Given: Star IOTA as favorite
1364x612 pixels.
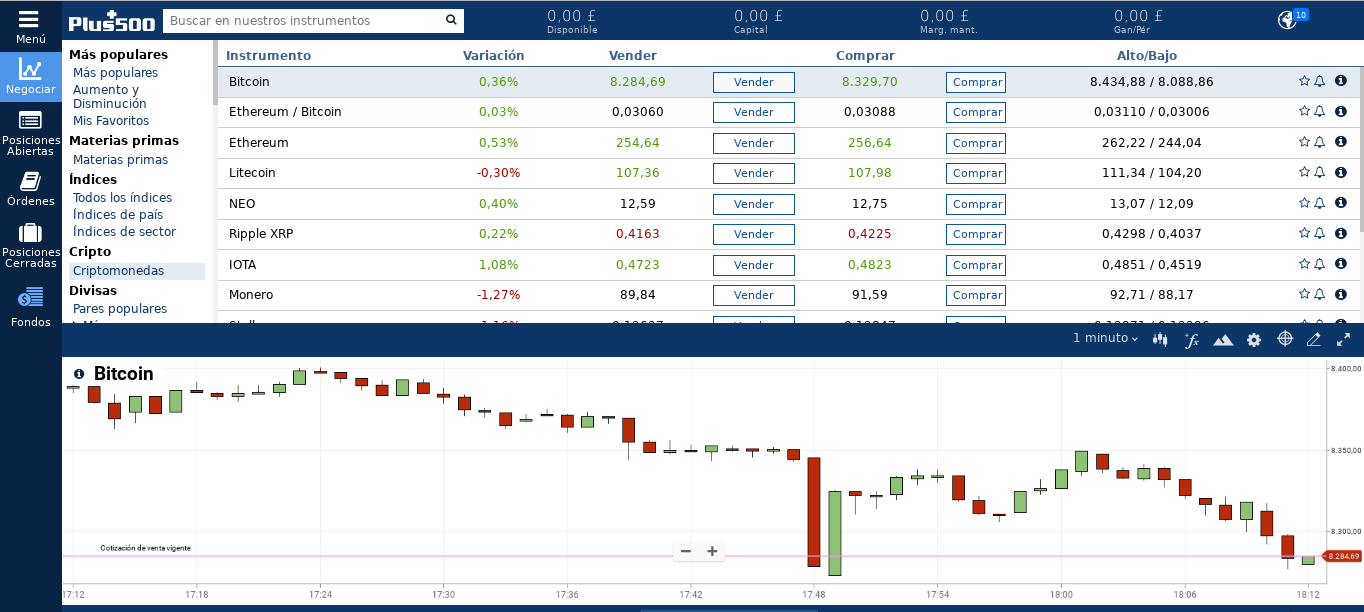Looking at the screenshot, I should 1304,264.
